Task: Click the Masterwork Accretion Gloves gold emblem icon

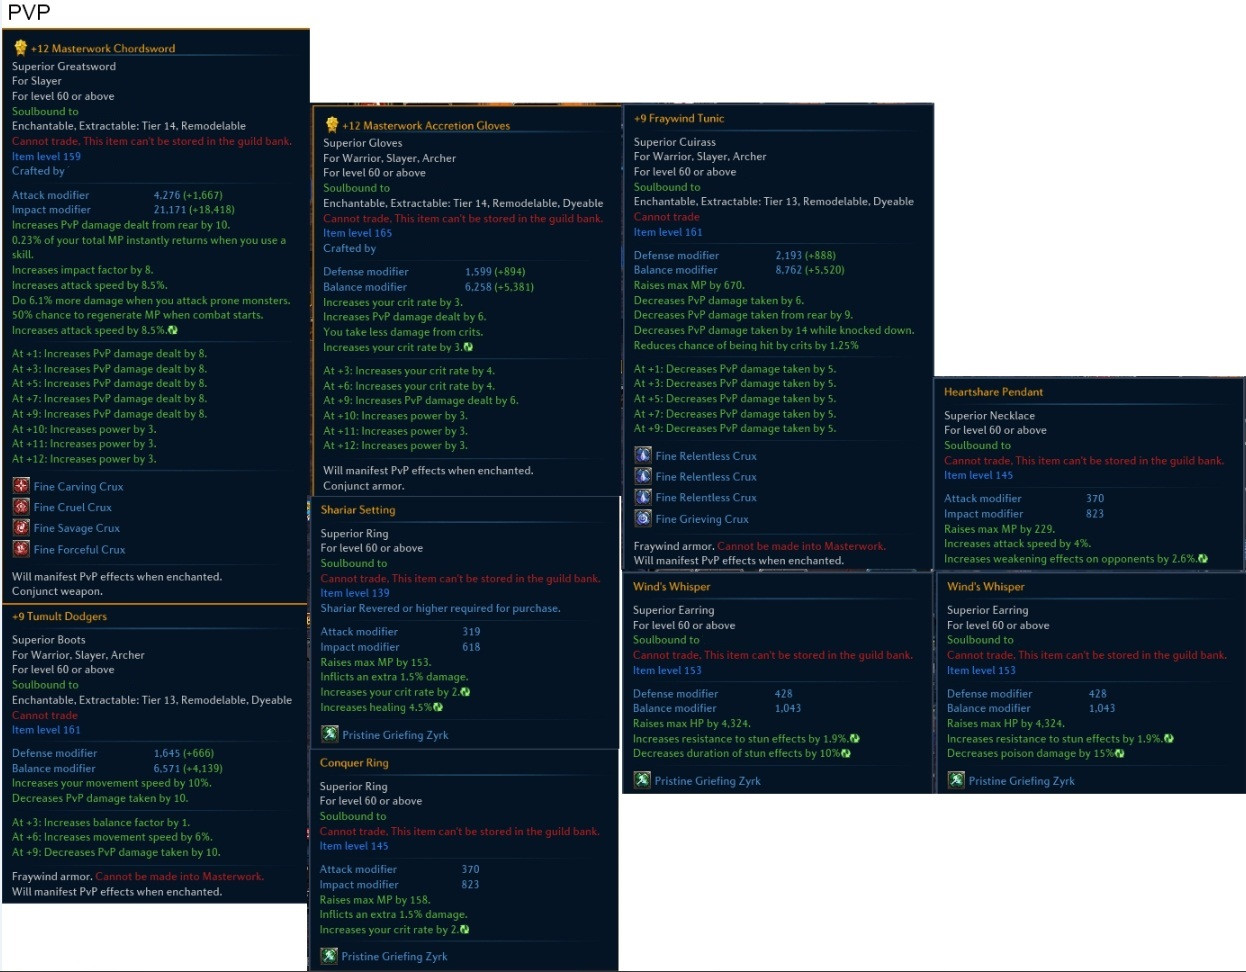Action: pos(332,125)
